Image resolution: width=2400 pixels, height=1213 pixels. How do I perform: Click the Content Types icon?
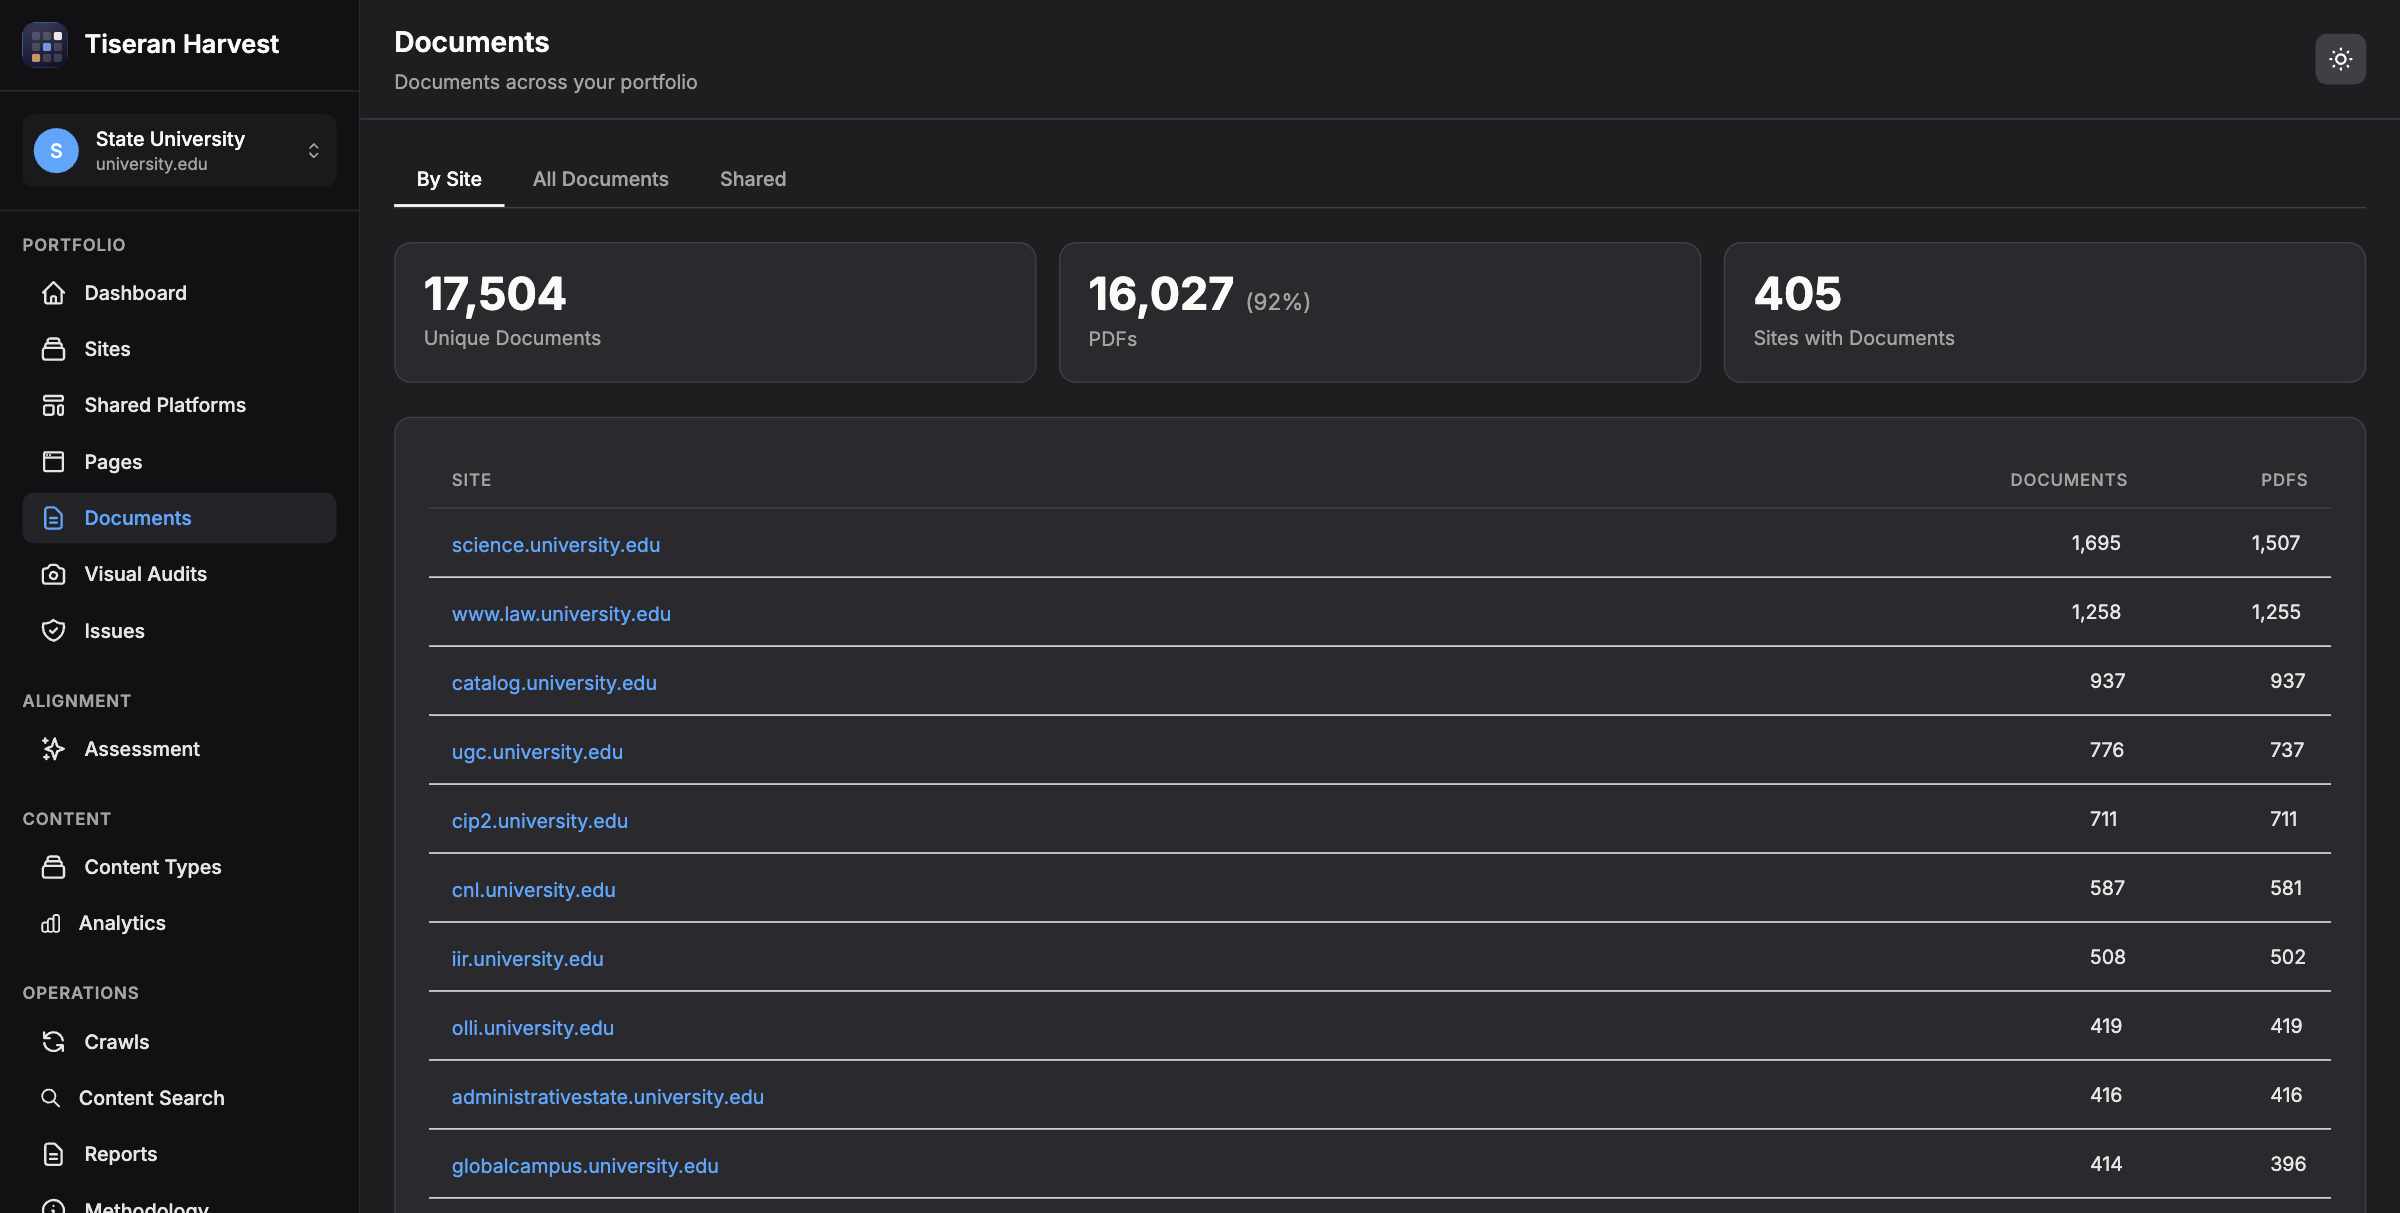(54, 867)
